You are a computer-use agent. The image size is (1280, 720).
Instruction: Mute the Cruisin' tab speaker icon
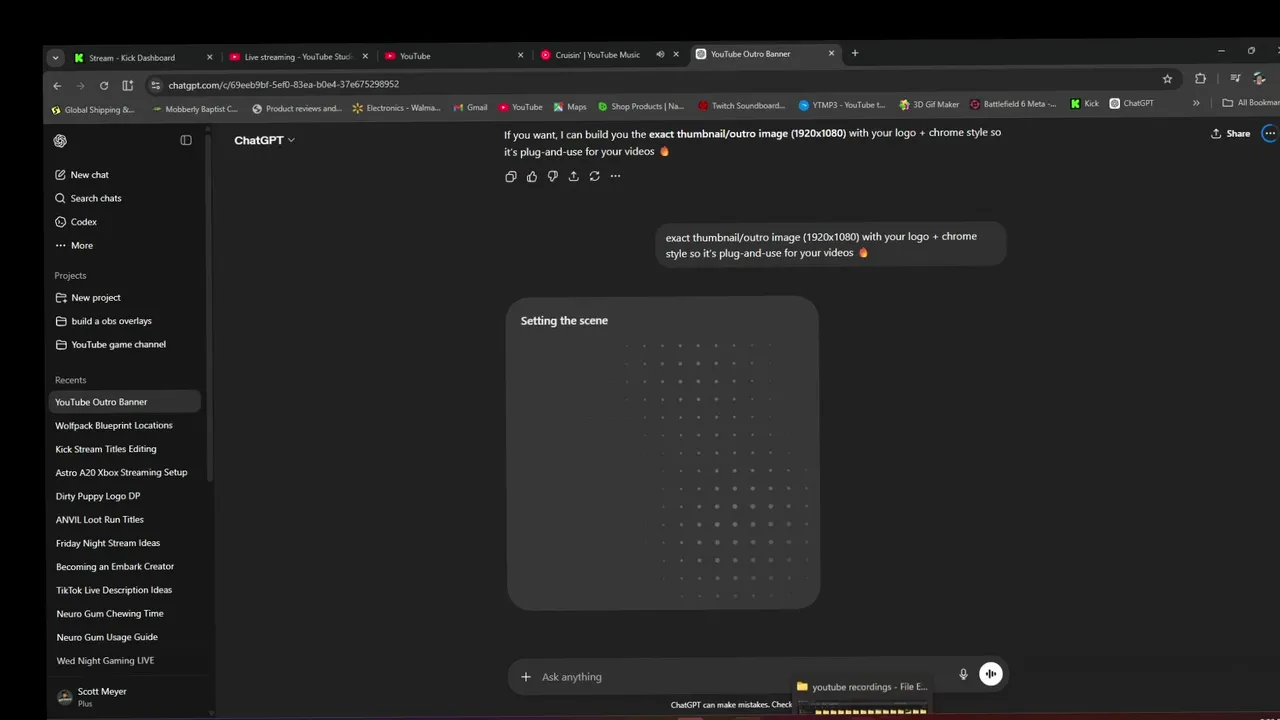pos(660,54)
